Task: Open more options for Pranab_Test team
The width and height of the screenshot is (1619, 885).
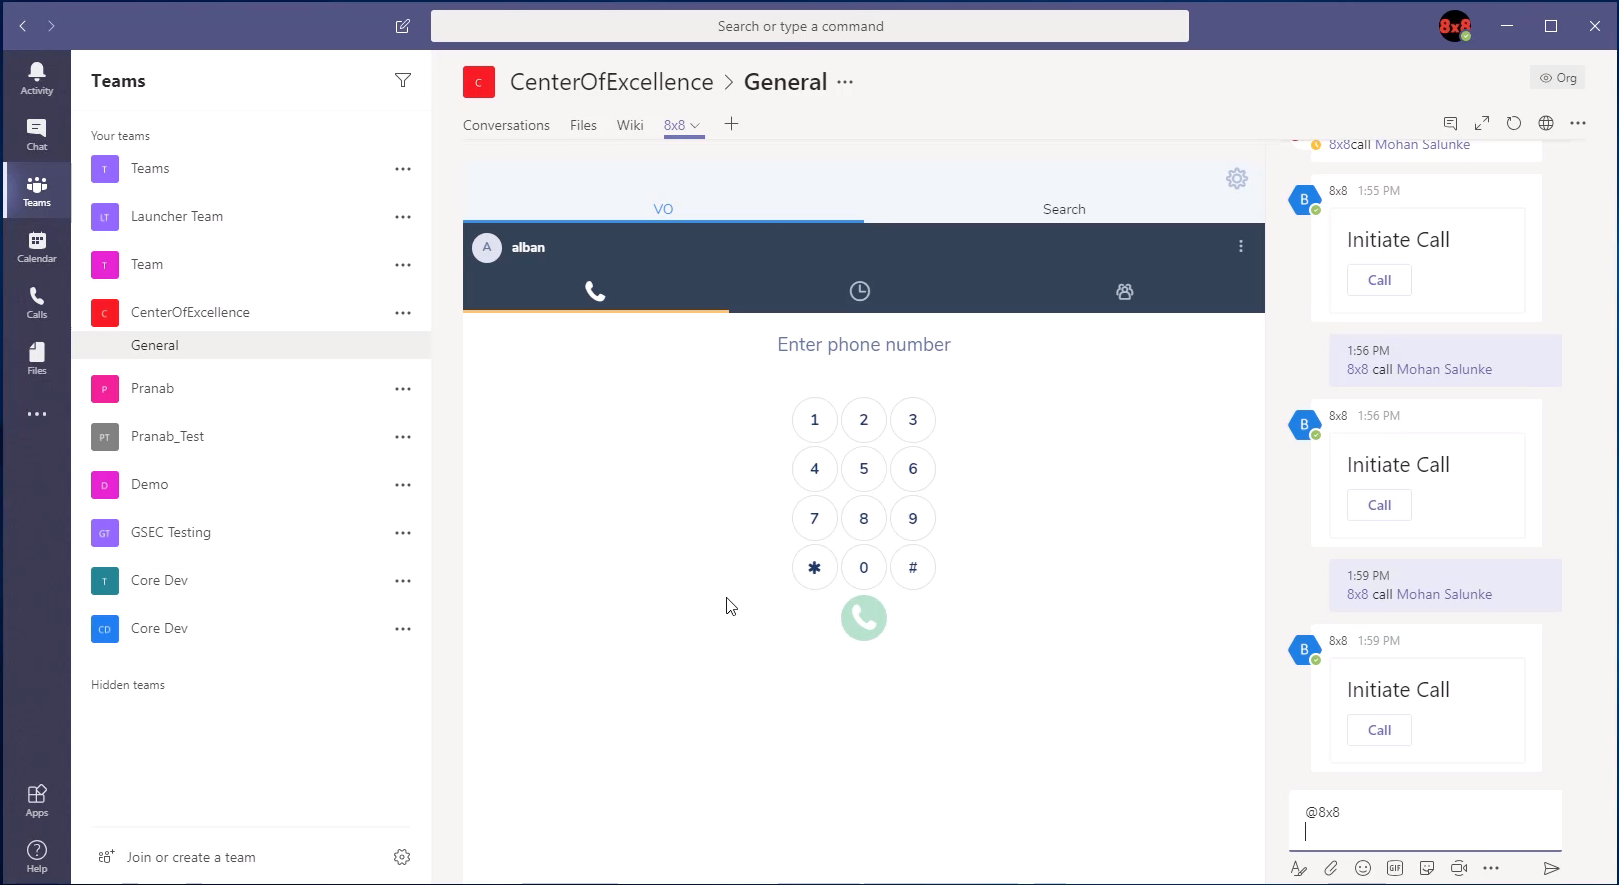Action: click(x=403, y=437)
